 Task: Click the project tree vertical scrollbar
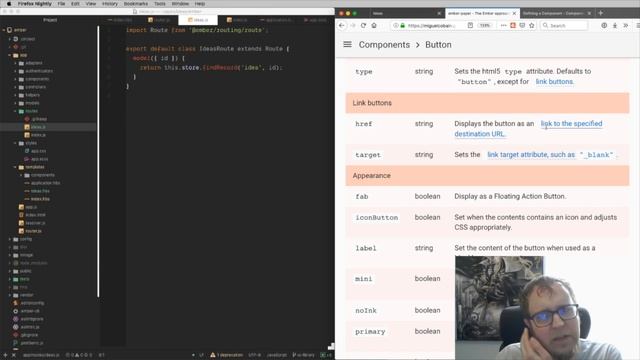[x=98, y=161]
